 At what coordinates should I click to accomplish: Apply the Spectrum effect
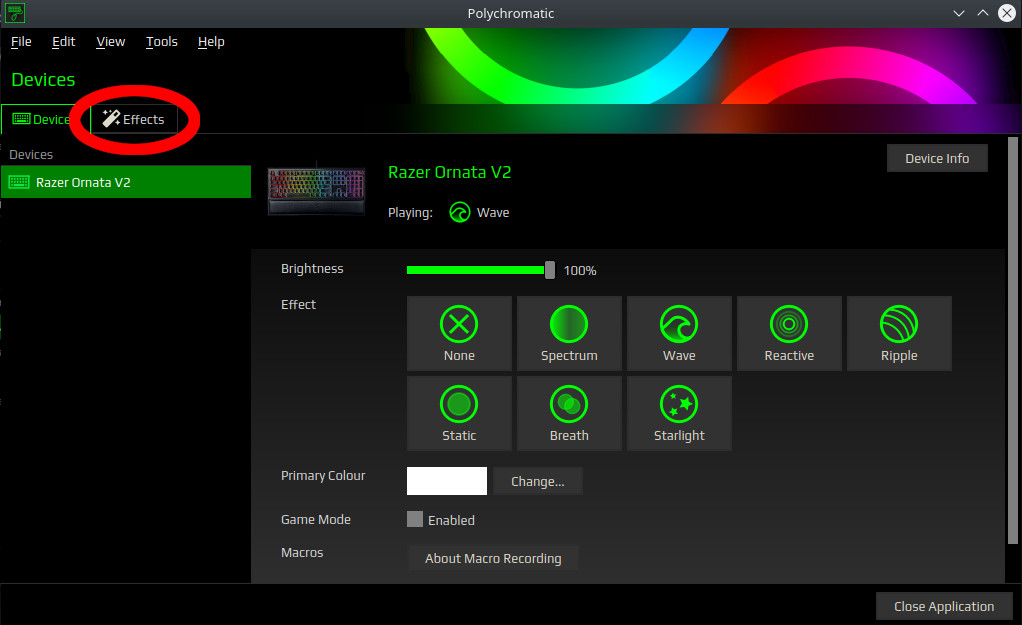click(x=569, y=334)
